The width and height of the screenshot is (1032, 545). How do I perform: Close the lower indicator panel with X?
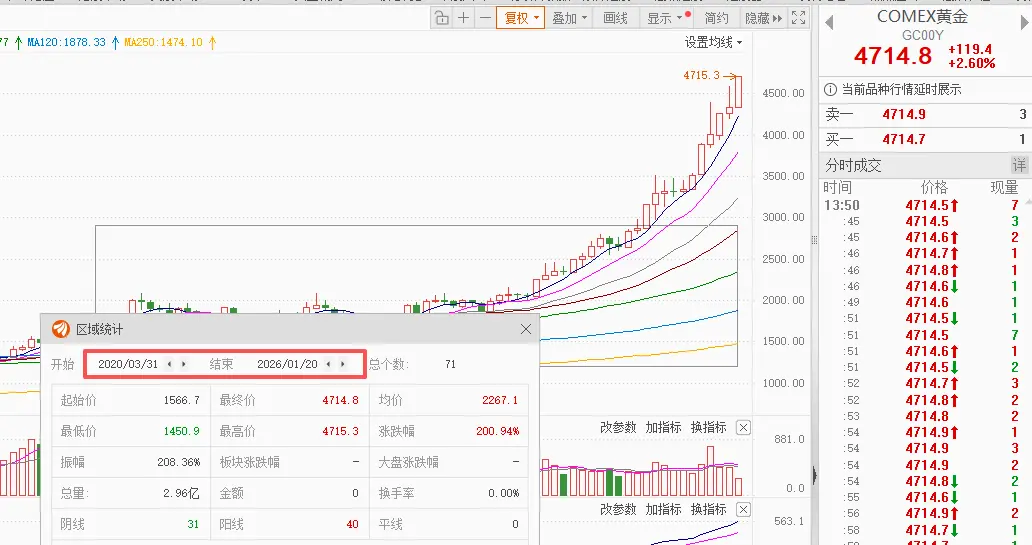pyautogui.click(x=743, y=509)
